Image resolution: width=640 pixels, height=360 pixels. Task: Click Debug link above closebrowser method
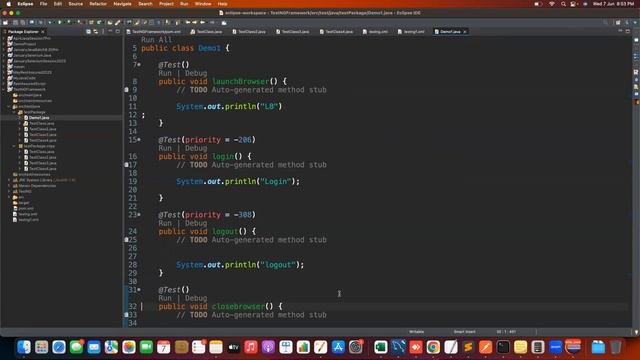coord(196,298)
